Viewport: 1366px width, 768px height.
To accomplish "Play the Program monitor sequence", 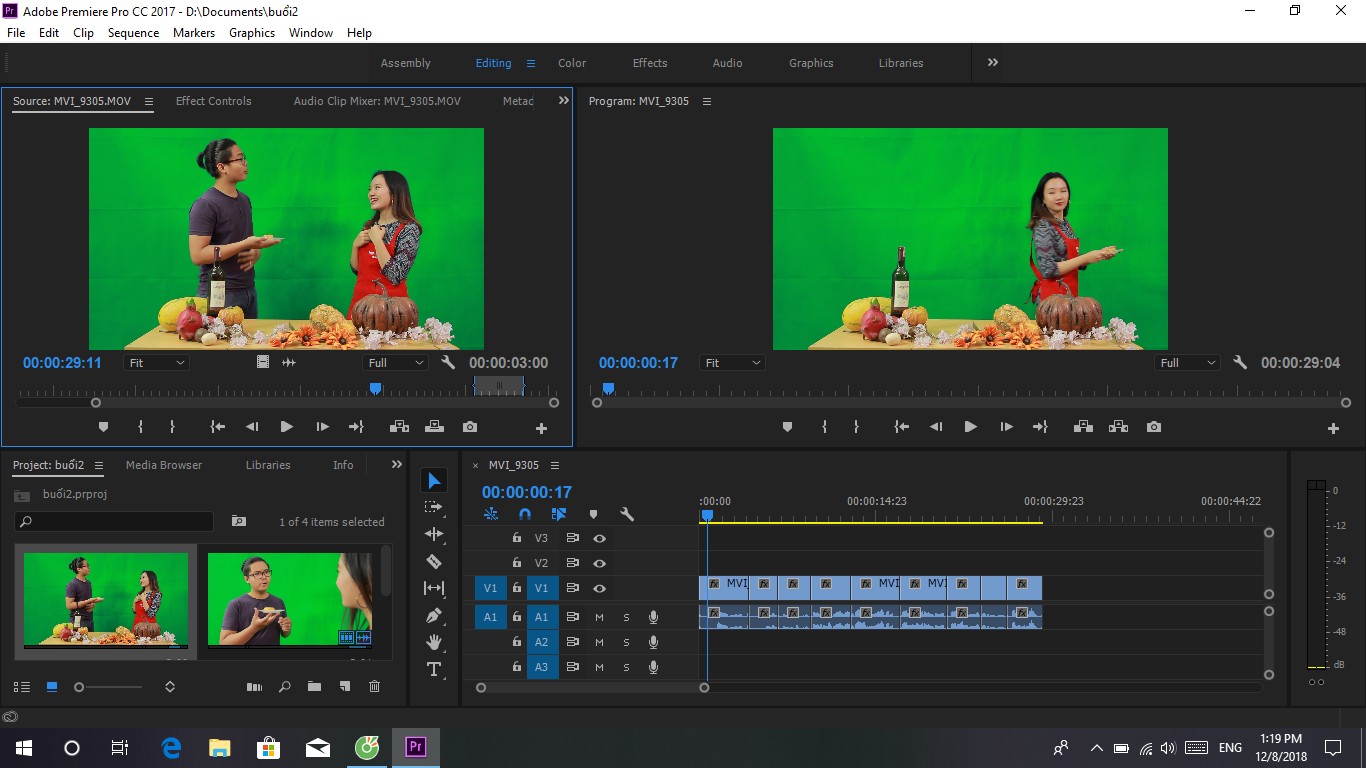I will coord(970,427).
